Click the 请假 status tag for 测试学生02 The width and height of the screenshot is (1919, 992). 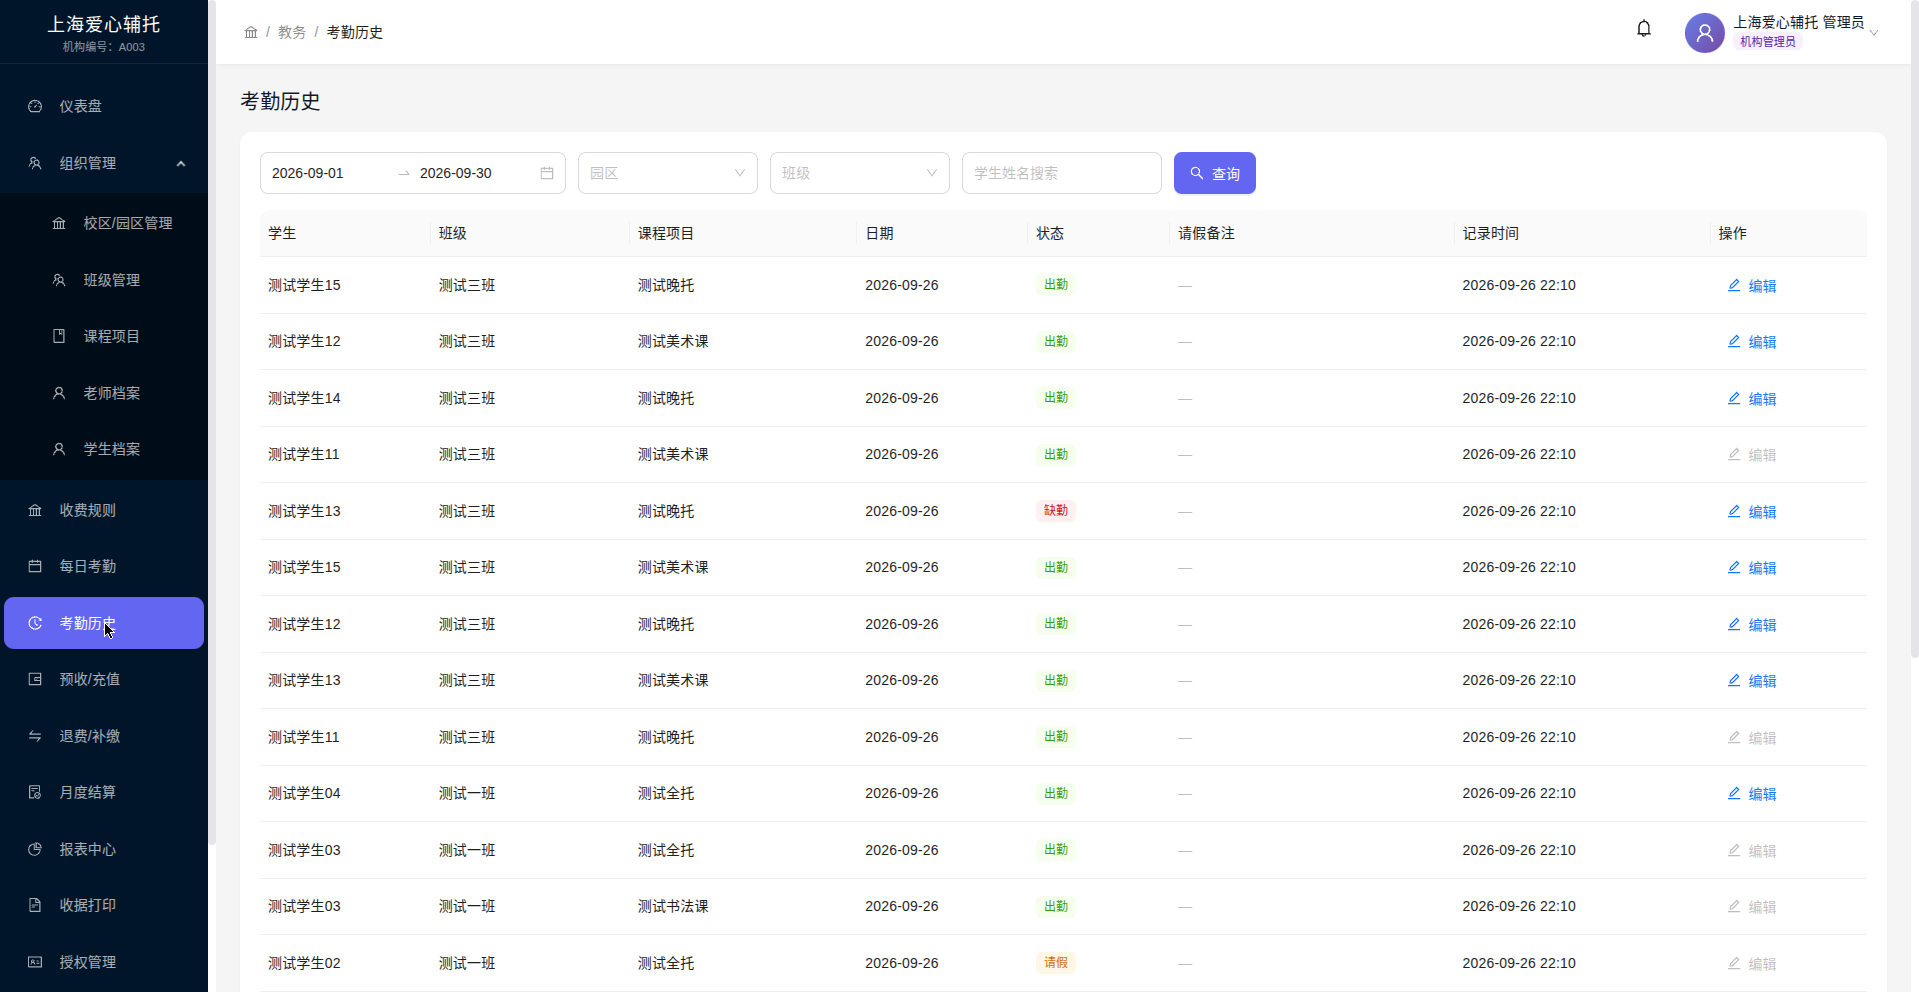point(1056,963)
